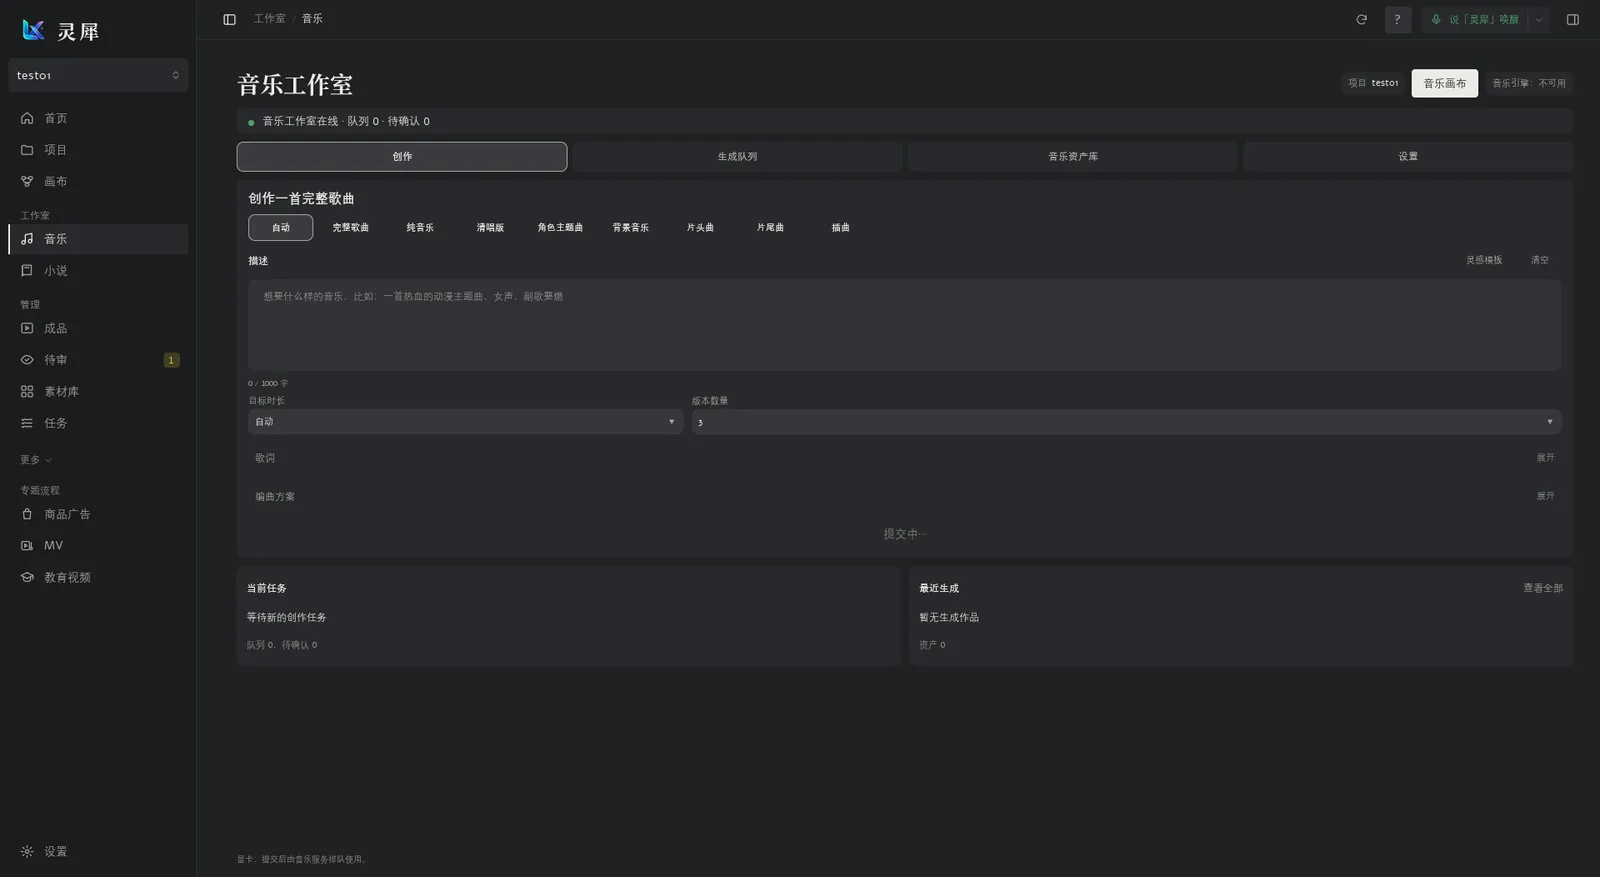Click 查看全部 in 最近生成 panel
This screenshot has width=1600, height=877.
pos(1543,588)
